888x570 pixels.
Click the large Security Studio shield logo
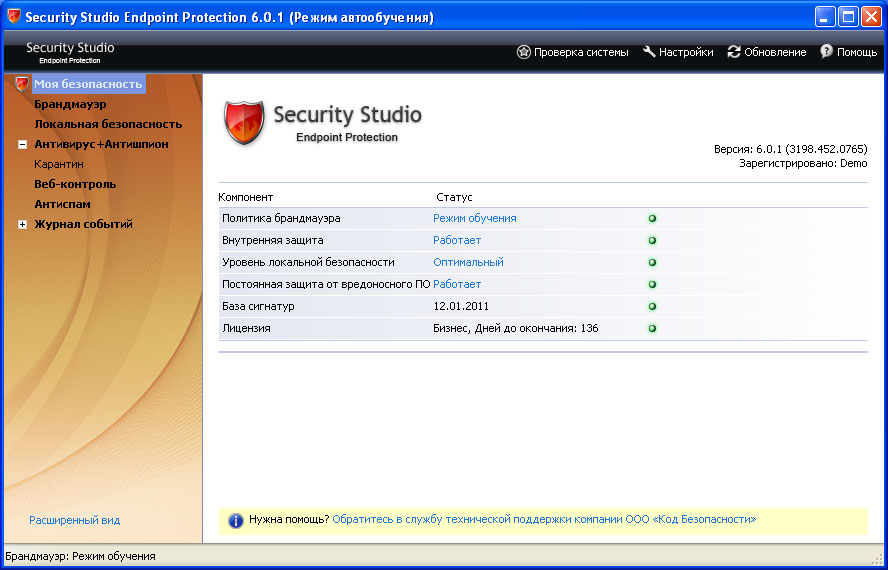[244, 122]
